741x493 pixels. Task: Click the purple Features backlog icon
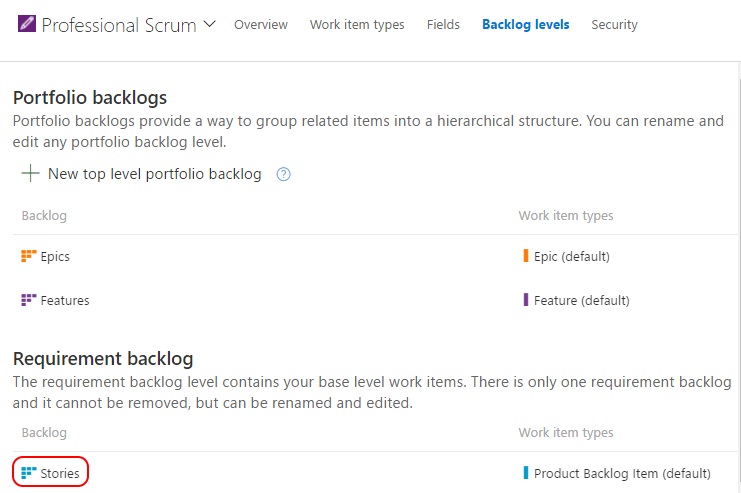(28, 300)
